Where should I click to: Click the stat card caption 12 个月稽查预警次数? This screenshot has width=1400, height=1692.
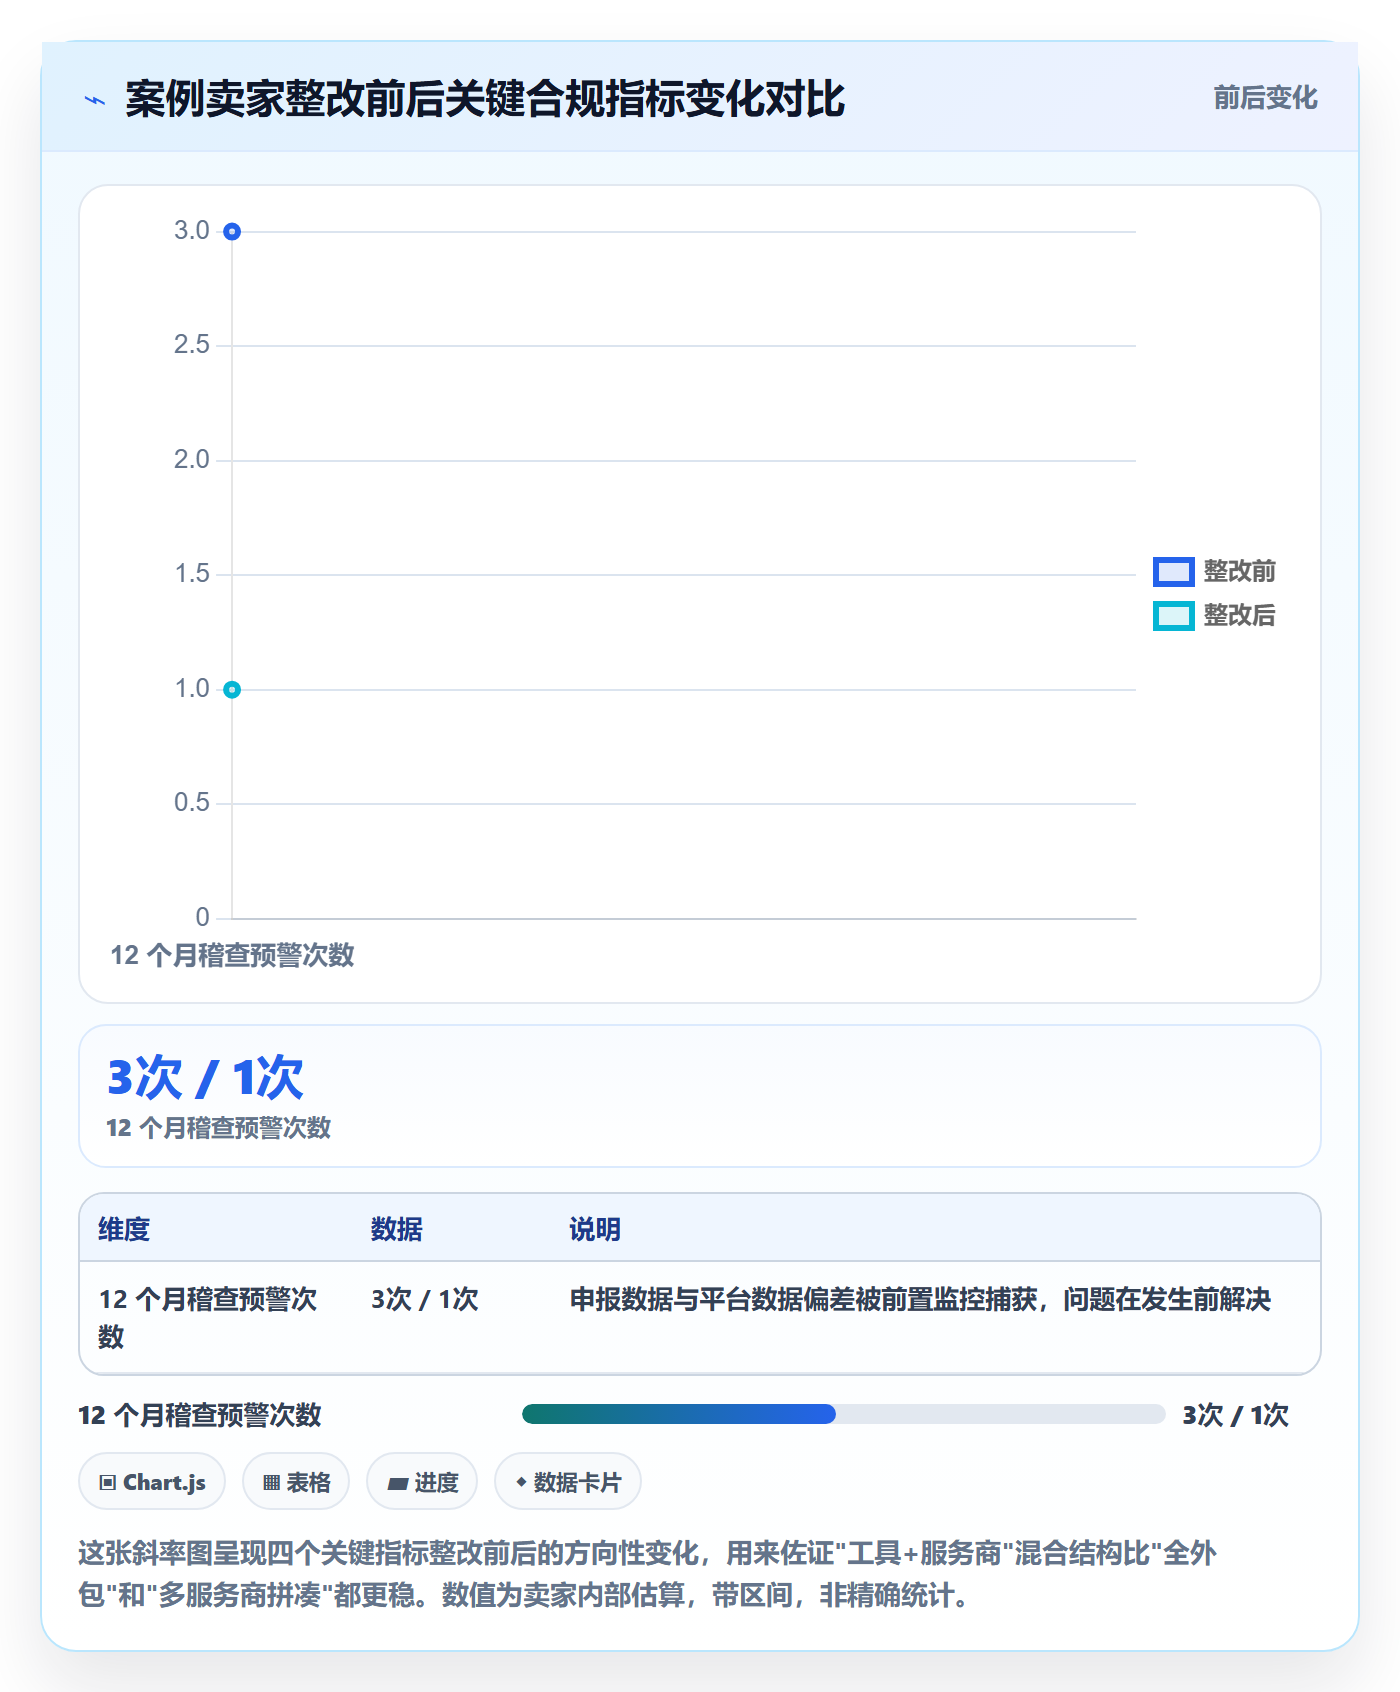click(x=218, y=1128)
